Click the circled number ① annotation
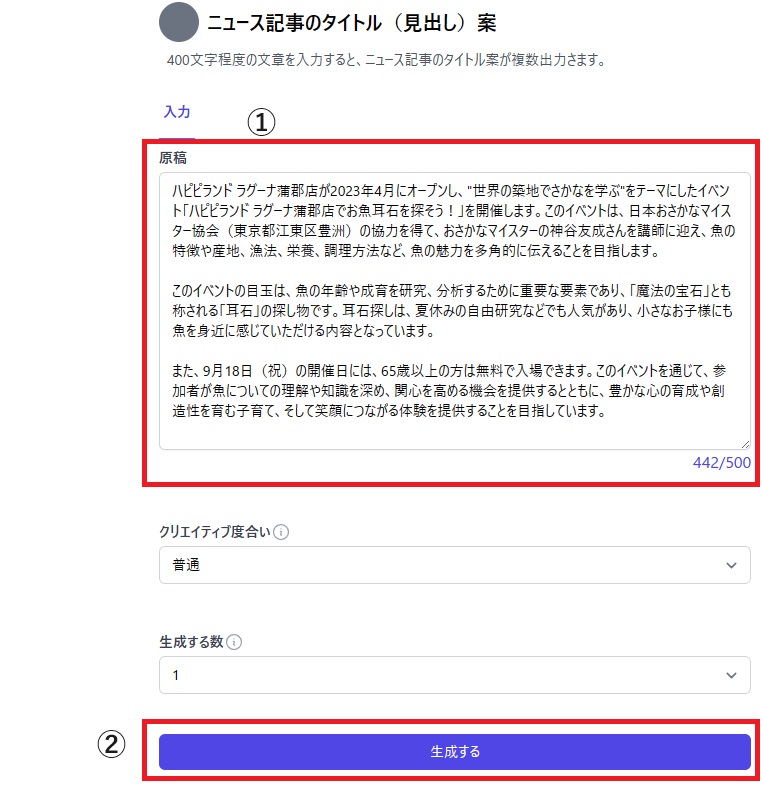Image resolution: width=763 pixels, height=785 pixels. 261,123
